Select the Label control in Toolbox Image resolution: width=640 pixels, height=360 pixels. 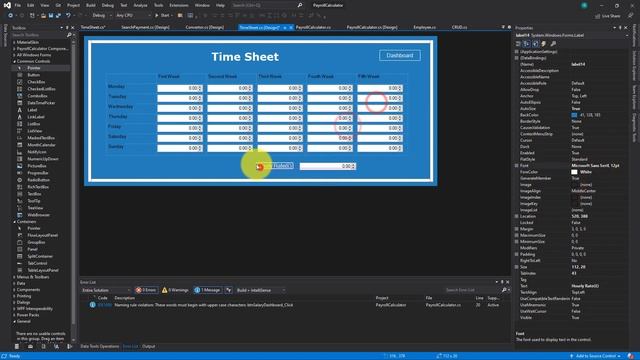click(x=32, y=110)
